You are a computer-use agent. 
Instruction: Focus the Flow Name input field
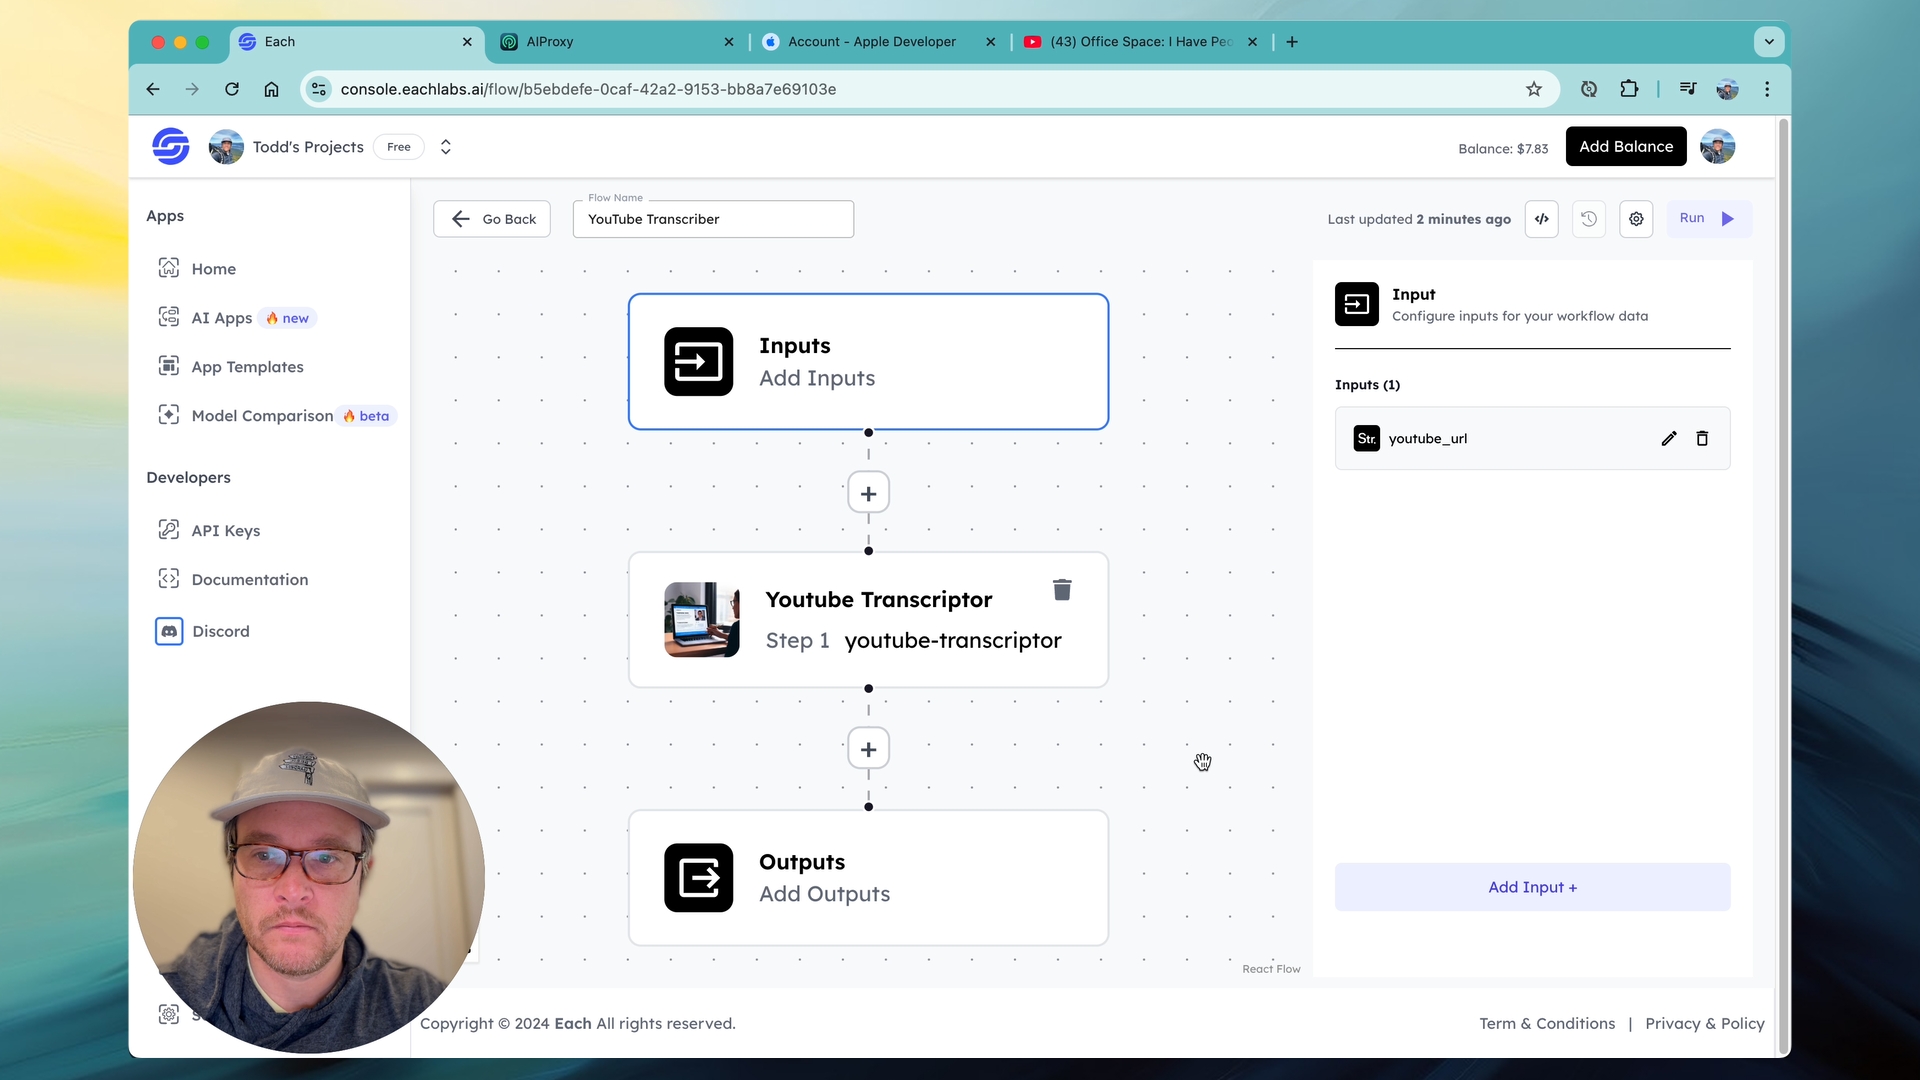coord(713,219)
